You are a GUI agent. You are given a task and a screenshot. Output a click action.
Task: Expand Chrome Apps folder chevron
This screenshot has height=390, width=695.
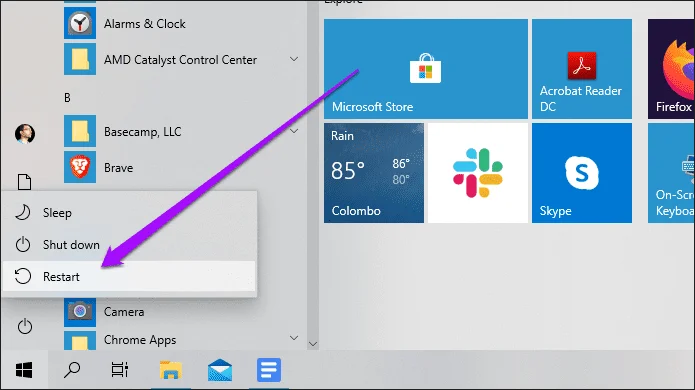click(294, 338)
